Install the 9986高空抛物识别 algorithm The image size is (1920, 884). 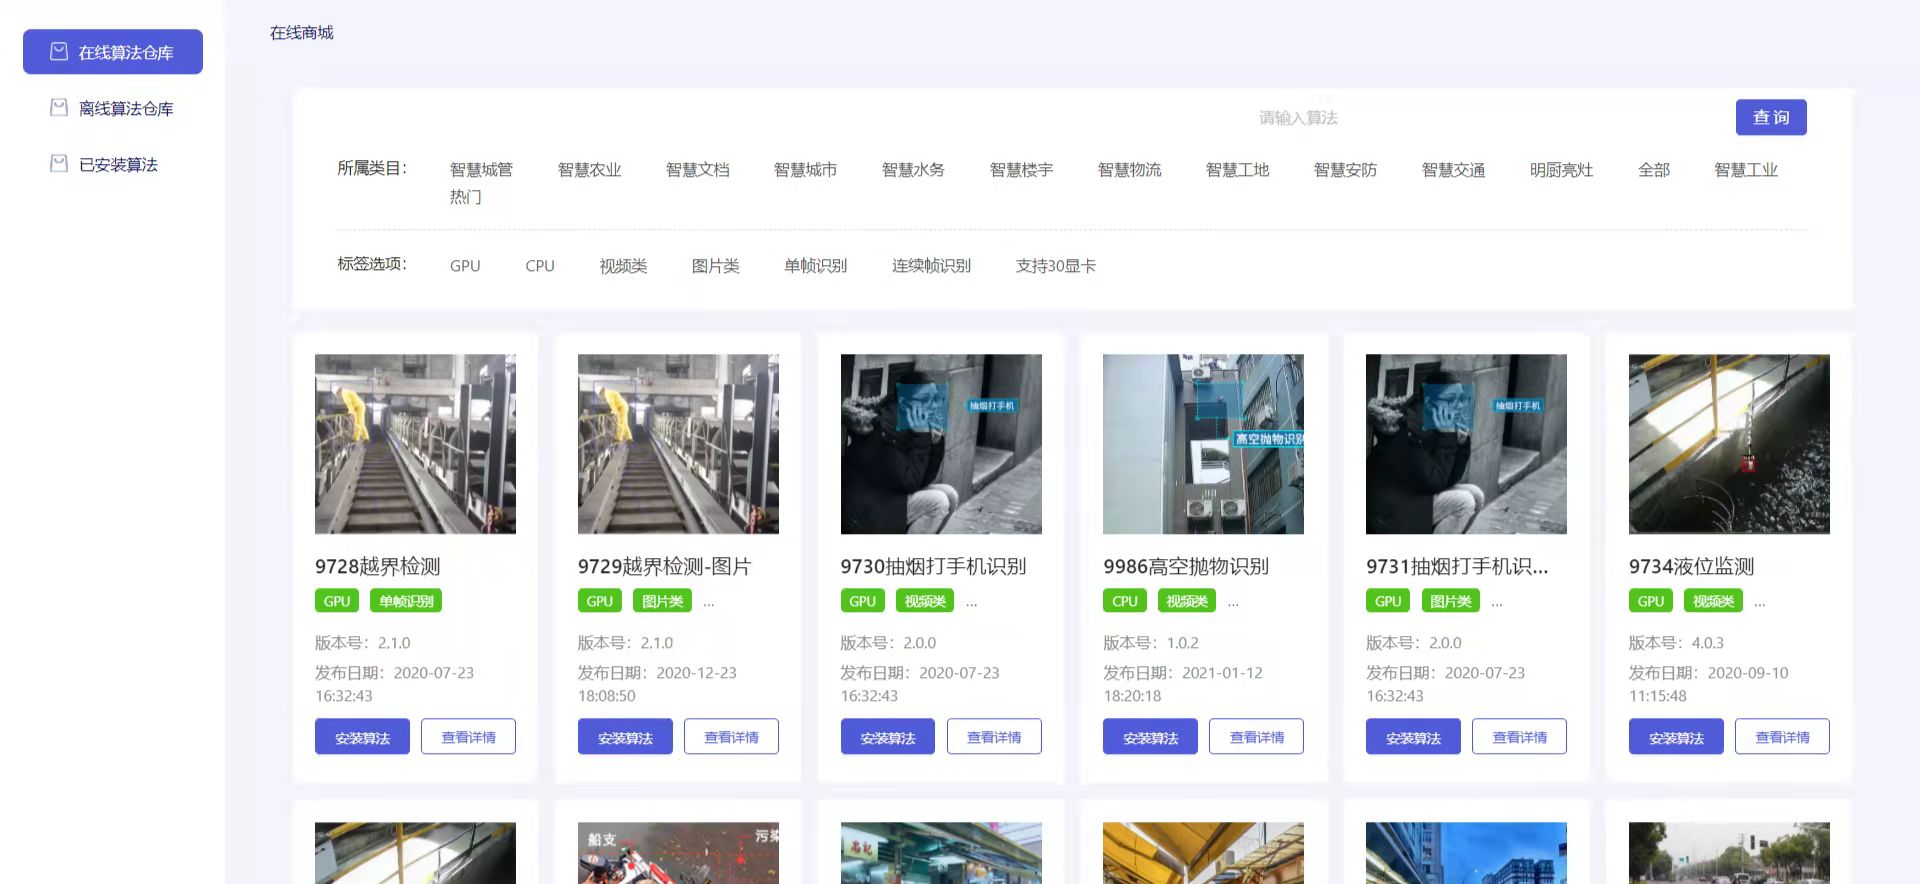(1150, 737)
